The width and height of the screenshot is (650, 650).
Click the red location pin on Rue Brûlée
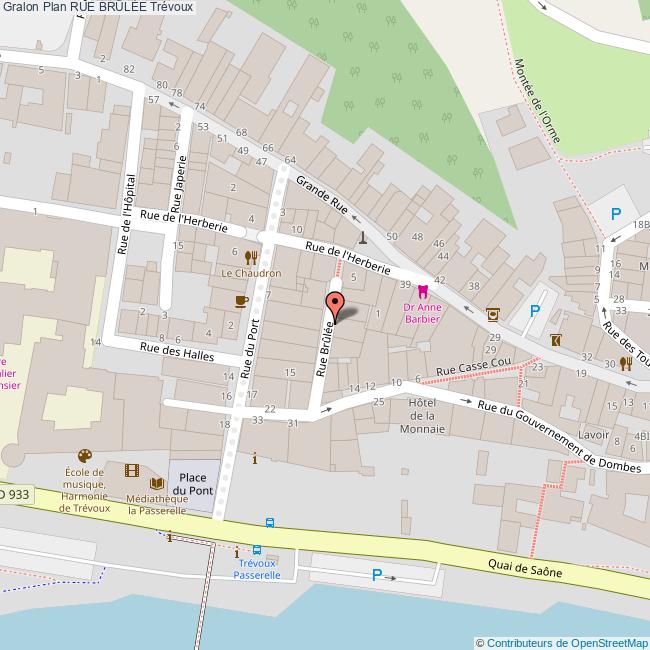point(335,307)
